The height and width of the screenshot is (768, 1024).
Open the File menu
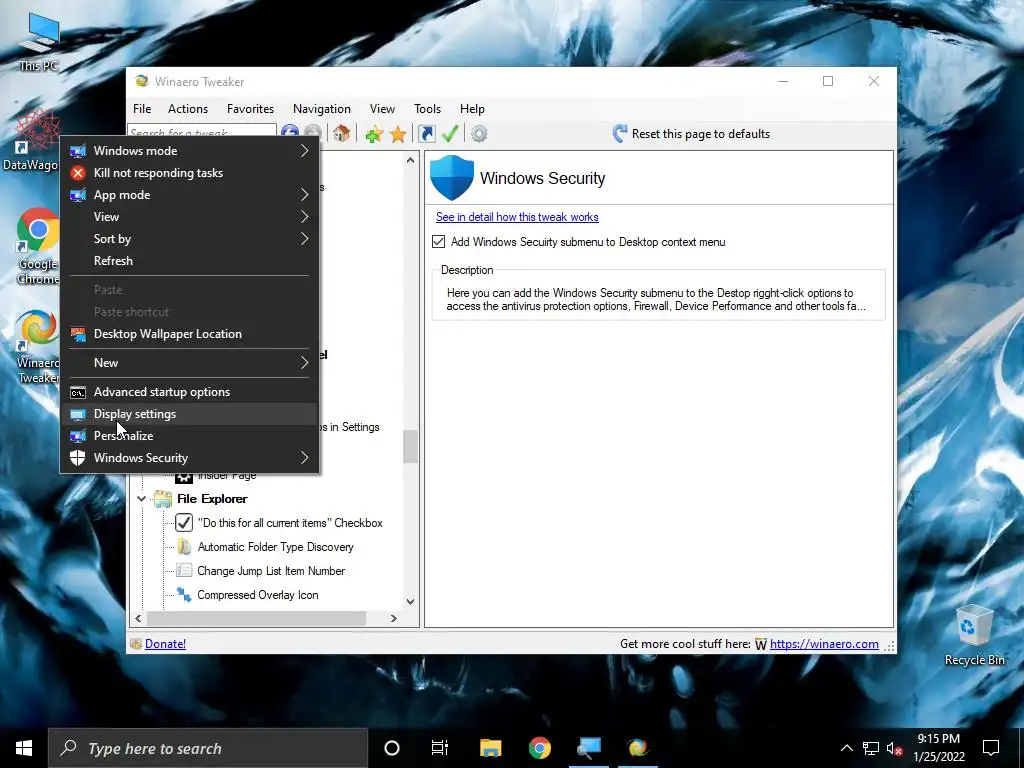coord(142,109)
